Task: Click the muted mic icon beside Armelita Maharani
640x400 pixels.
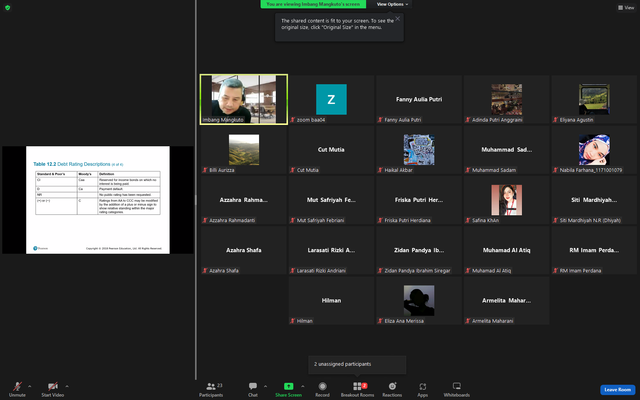Action: [468, 321]
